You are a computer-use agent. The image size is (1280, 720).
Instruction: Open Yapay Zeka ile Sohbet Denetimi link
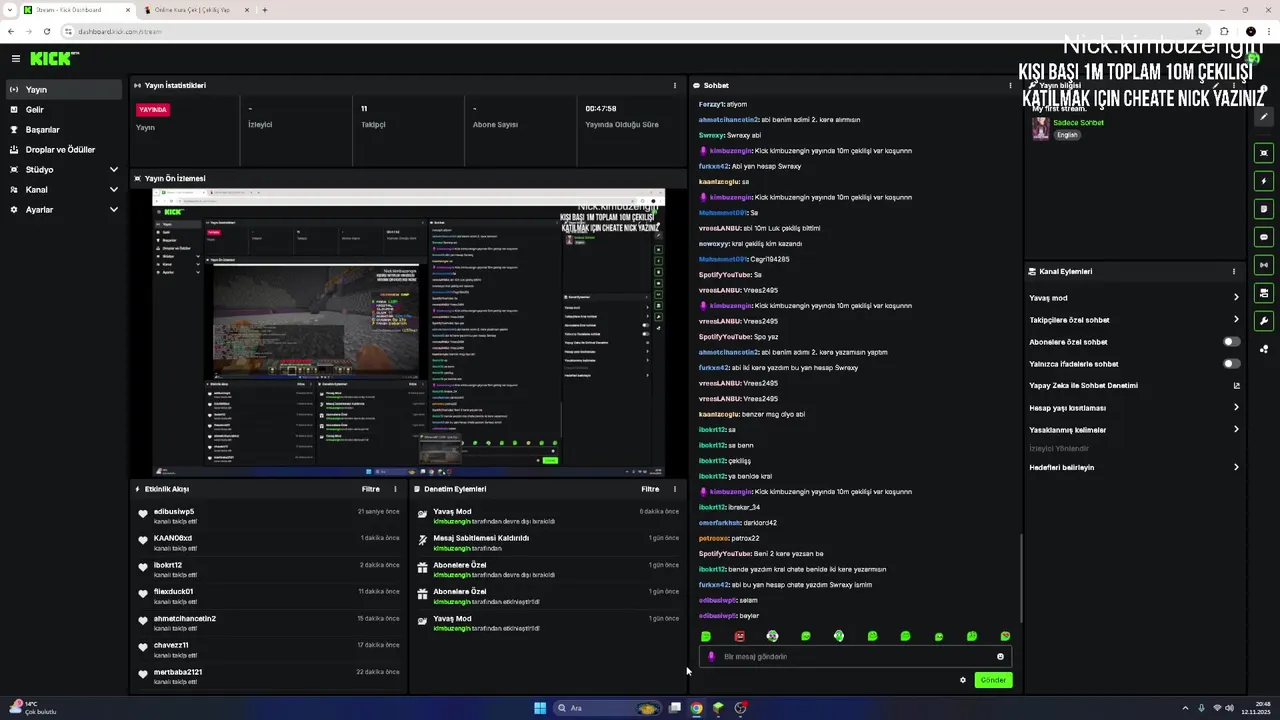(1134, 386)
